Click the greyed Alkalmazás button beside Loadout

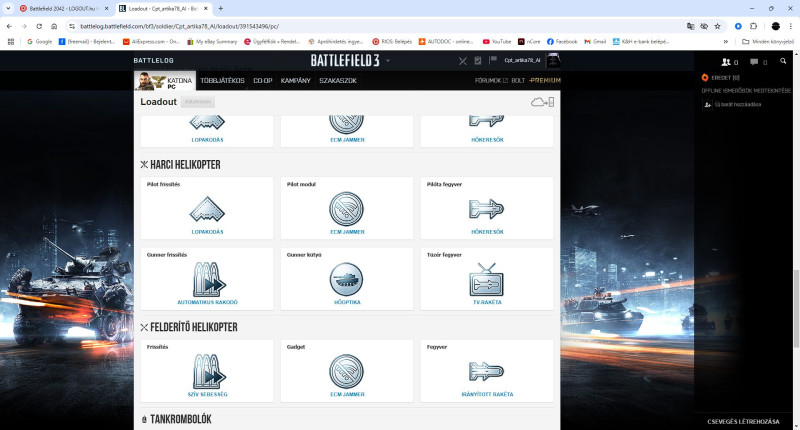pos(198,102)
